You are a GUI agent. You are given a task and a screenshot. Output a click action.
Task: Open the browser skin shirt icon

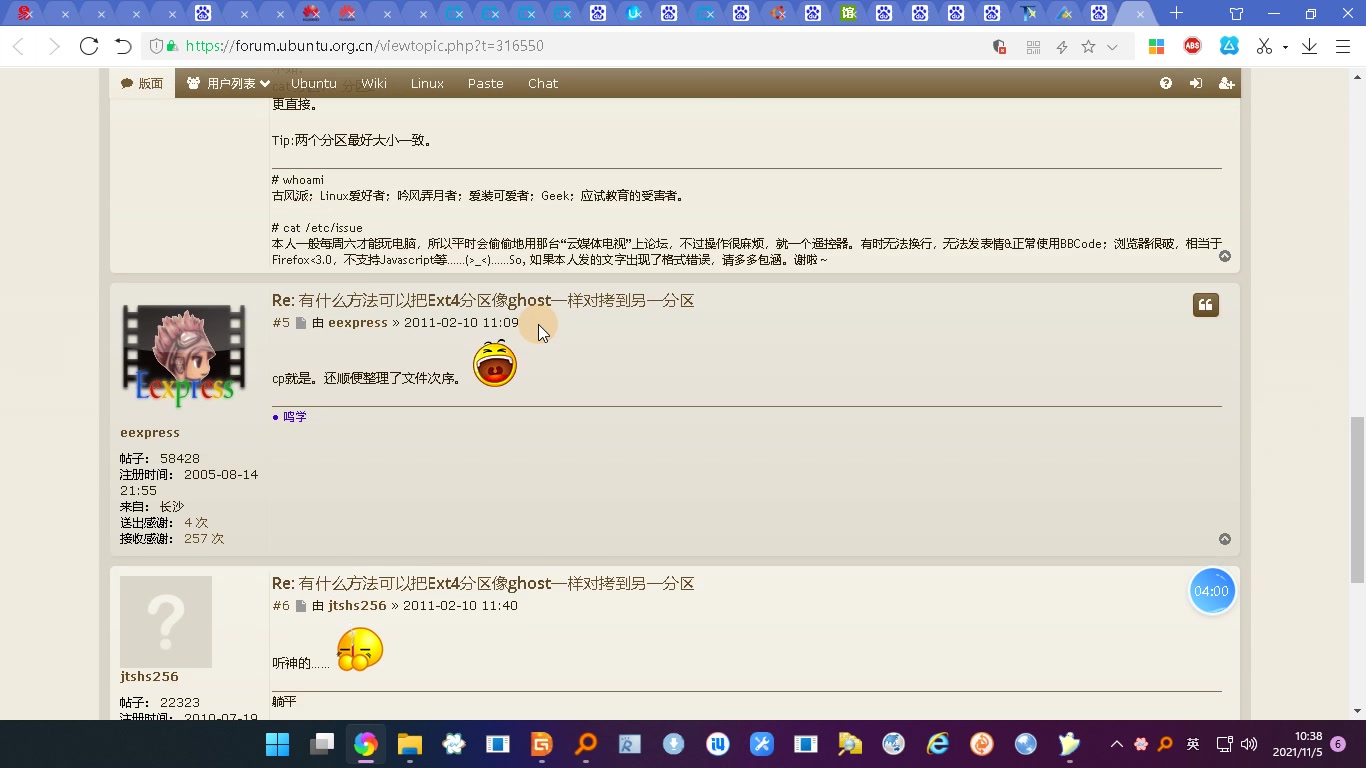click(x=1236, y=14)
